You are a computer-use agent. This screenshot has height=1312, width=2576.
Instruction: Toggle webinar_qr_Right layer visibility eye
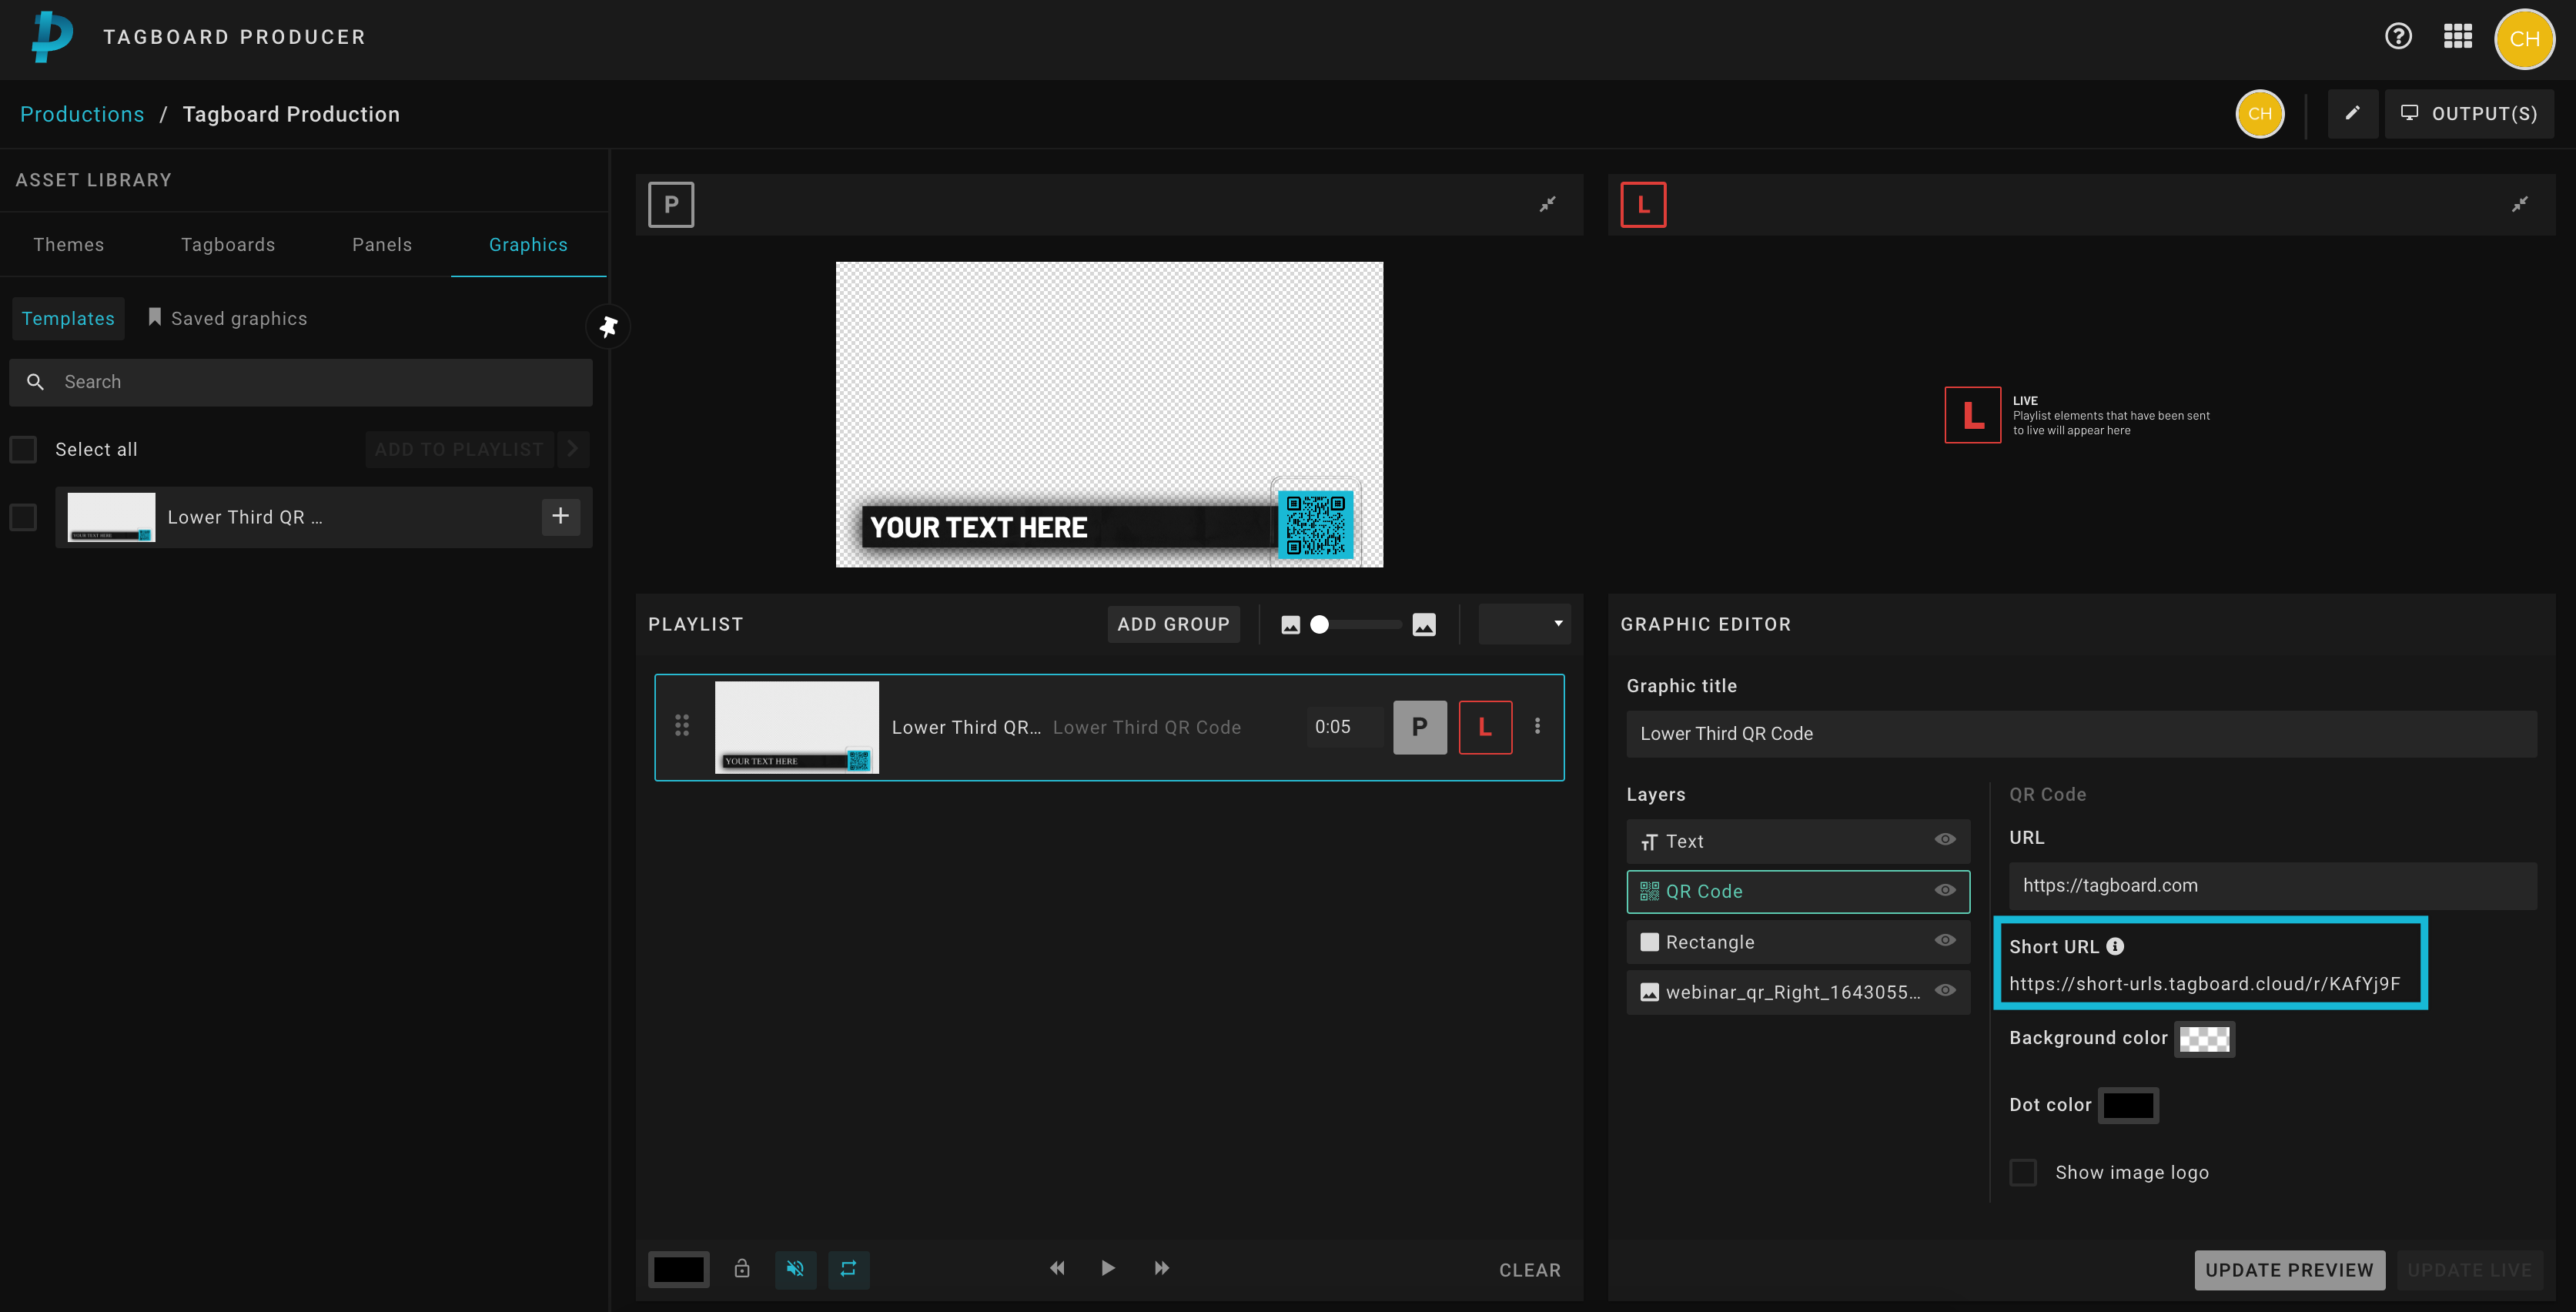tap(1944, 990)
